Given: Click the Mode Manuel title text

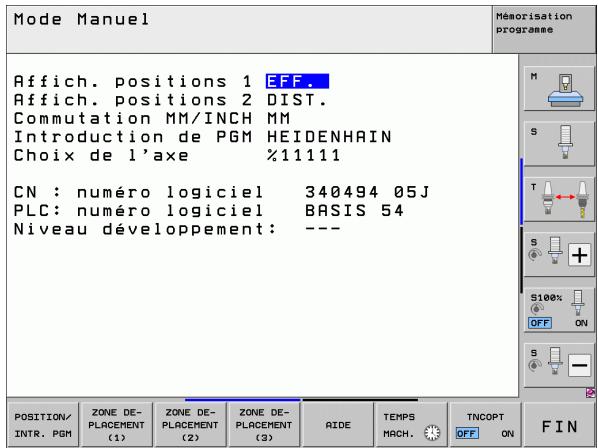Looking at the screenshot, I should 81,19.
